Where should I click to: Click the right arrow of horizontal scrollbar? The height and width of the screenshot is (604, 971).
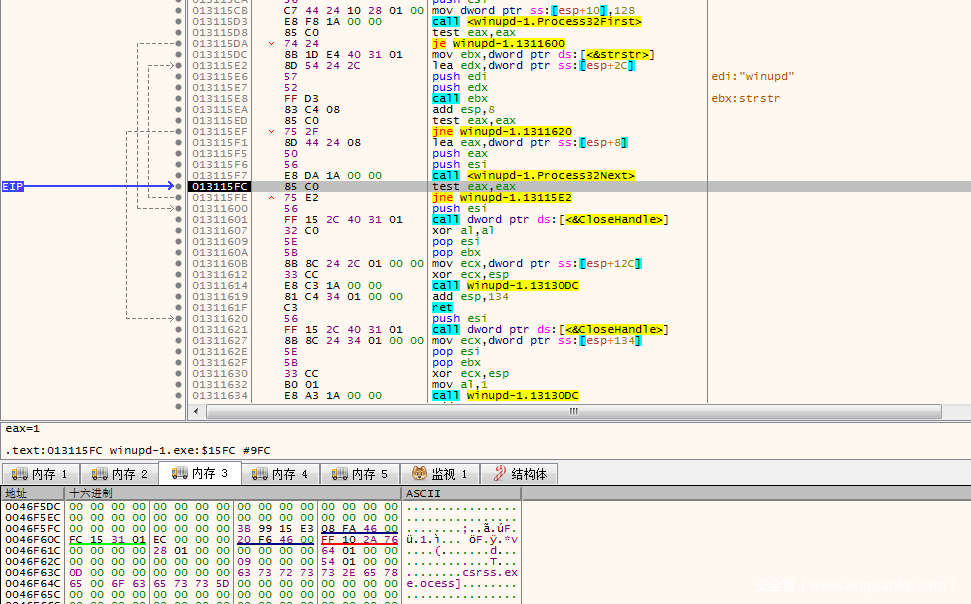coord(935,411)
